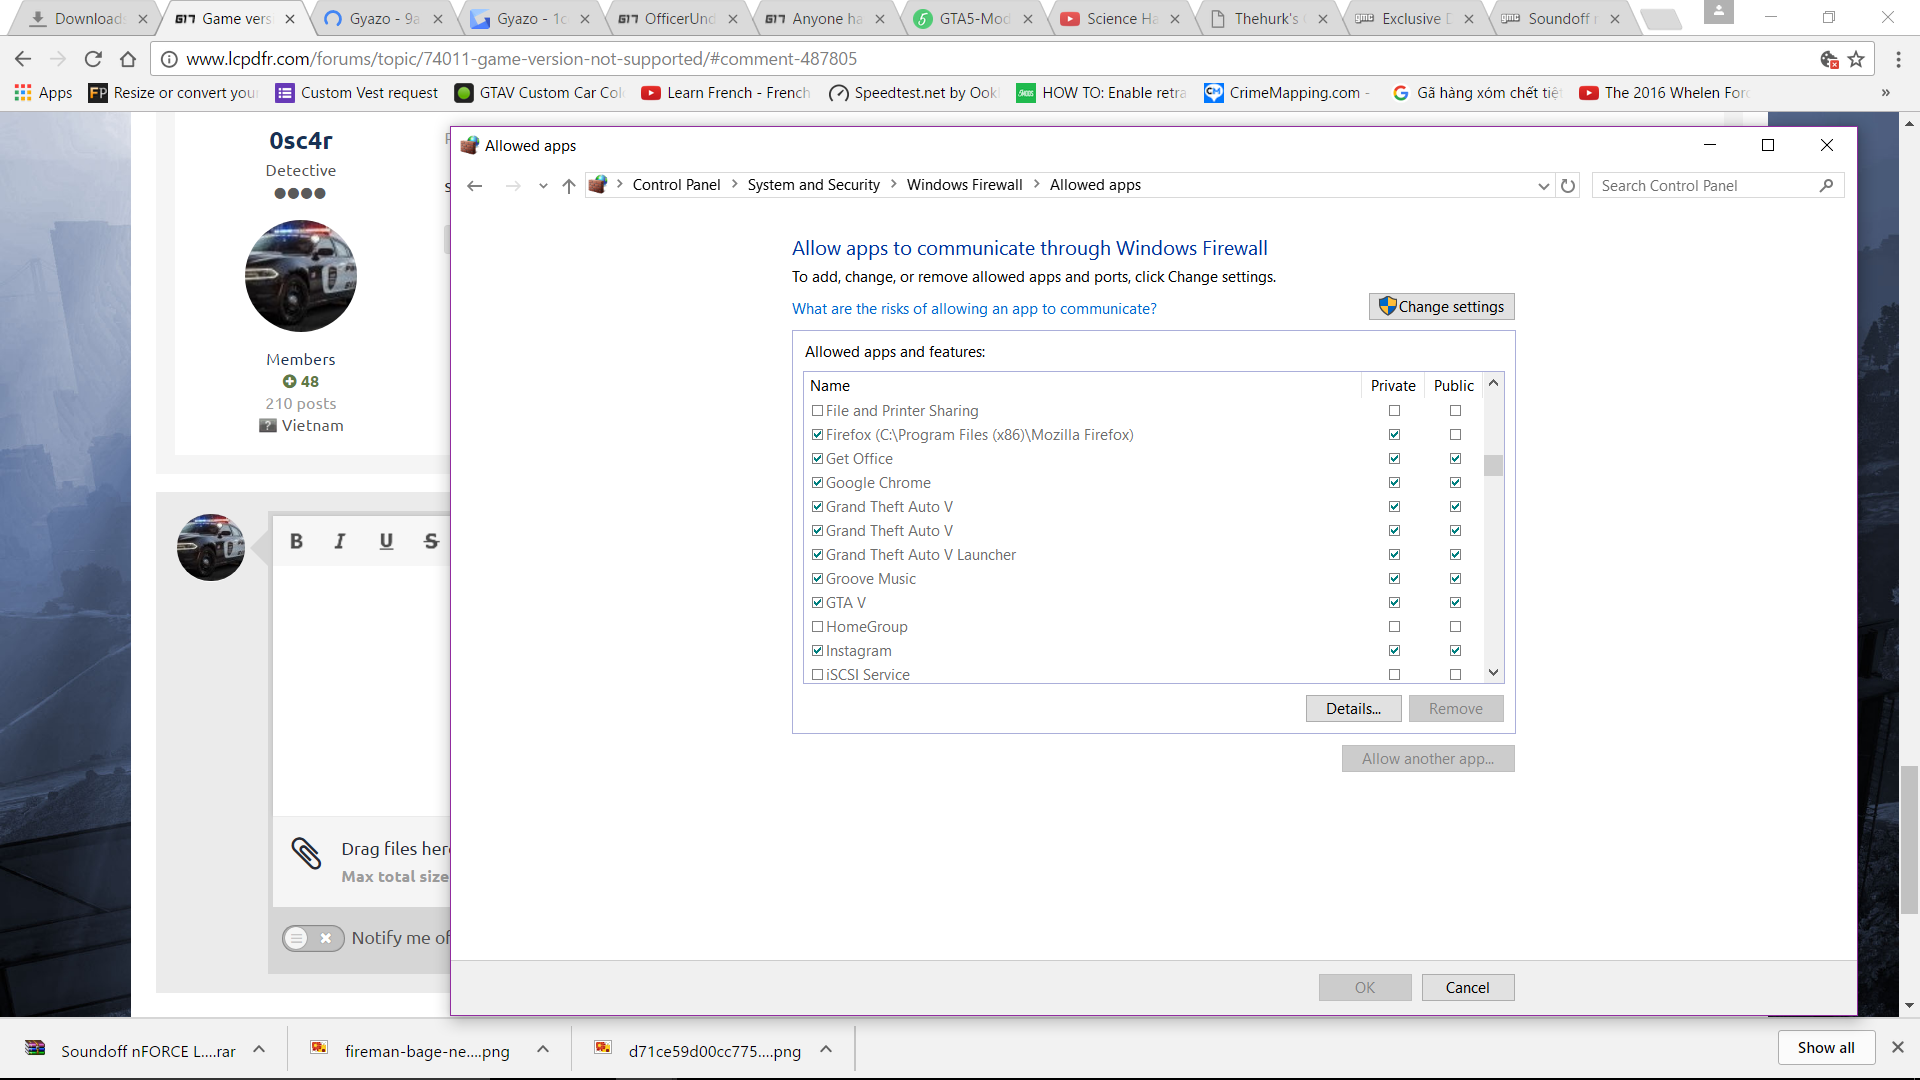Switch to the GTA5-Mods browser tab
The image size is (1920, 1080).
pos(974,19)
